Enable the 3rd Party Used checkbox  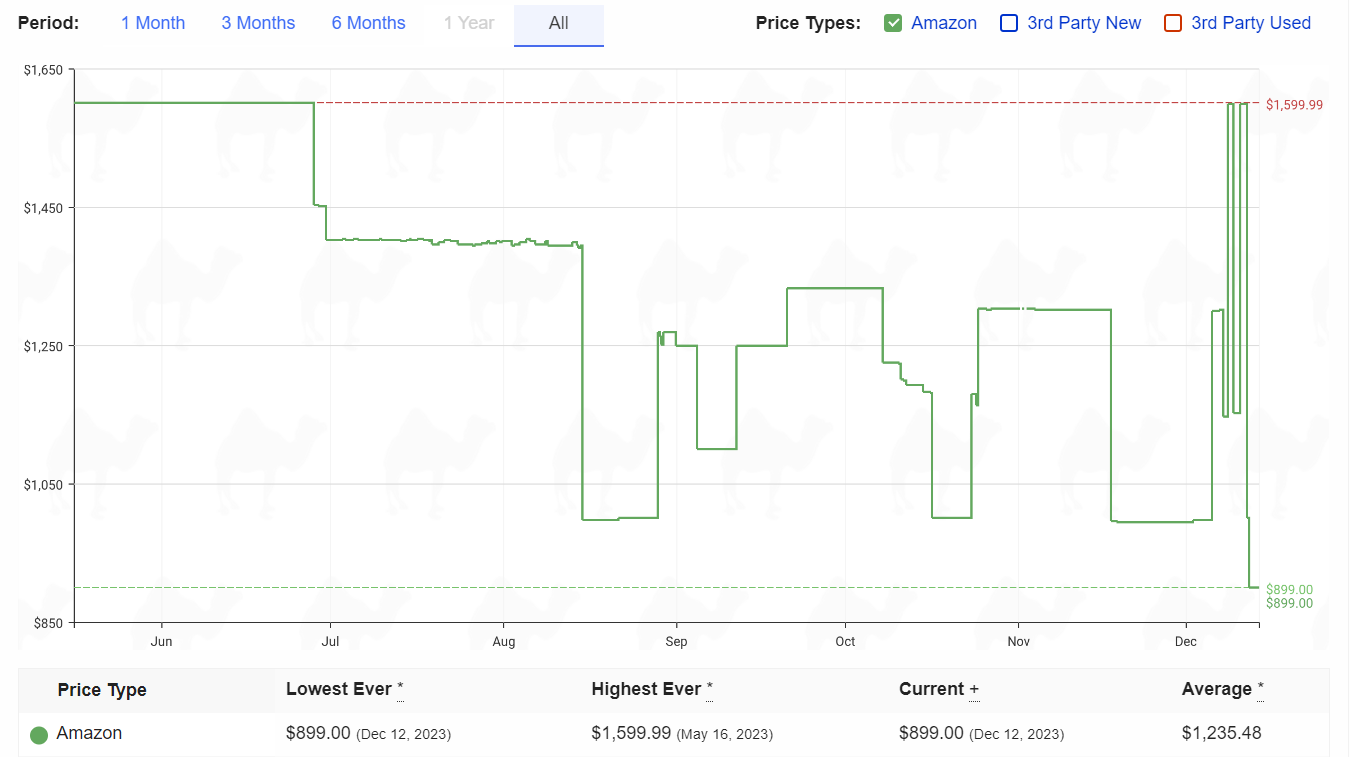pyautogui.click(x=1173, y=23)
